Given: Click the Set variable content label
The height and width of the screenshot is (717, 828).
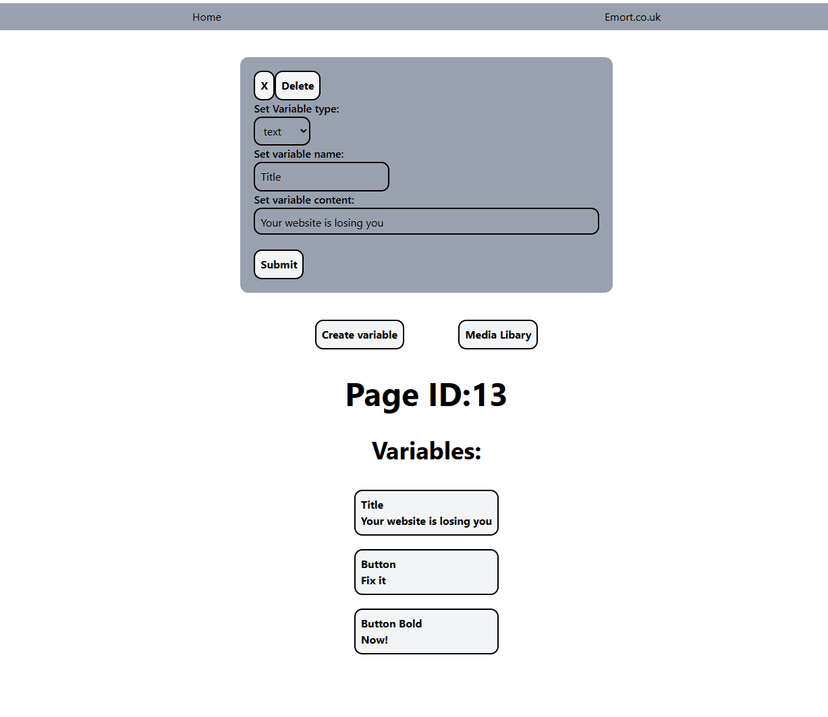Looking at the screenshot, I should 304,200.
